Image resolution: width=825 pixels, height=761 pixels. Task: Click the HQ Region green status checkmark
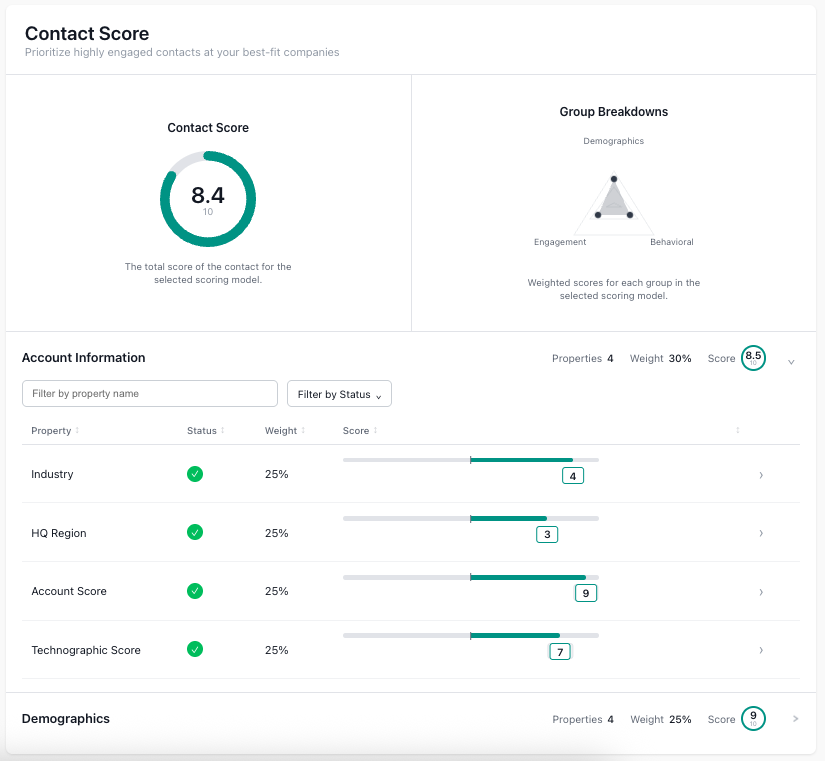point(195,533)
